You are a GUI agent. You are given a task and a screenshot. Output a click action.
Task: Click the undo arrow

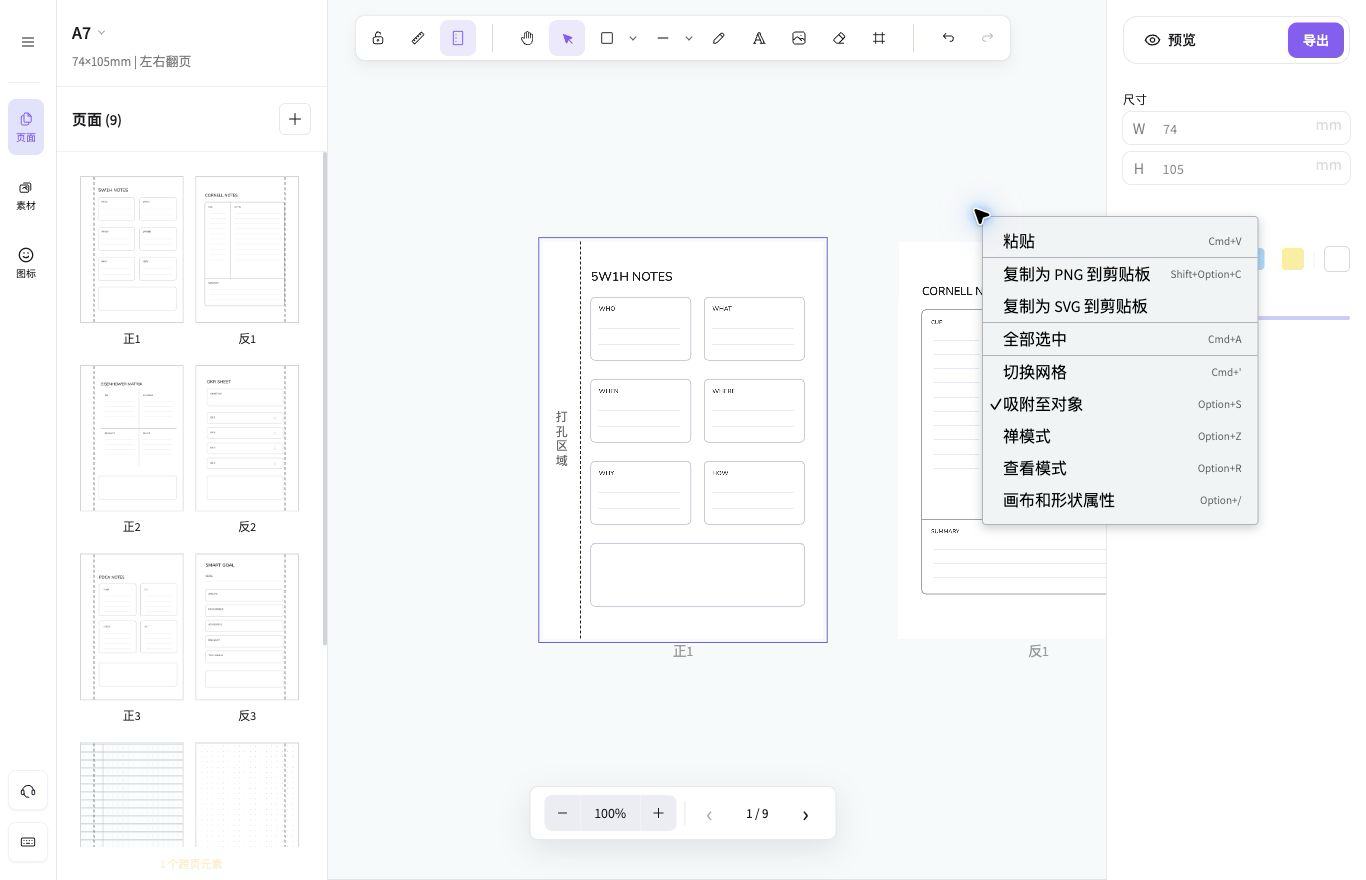[948, 38]
